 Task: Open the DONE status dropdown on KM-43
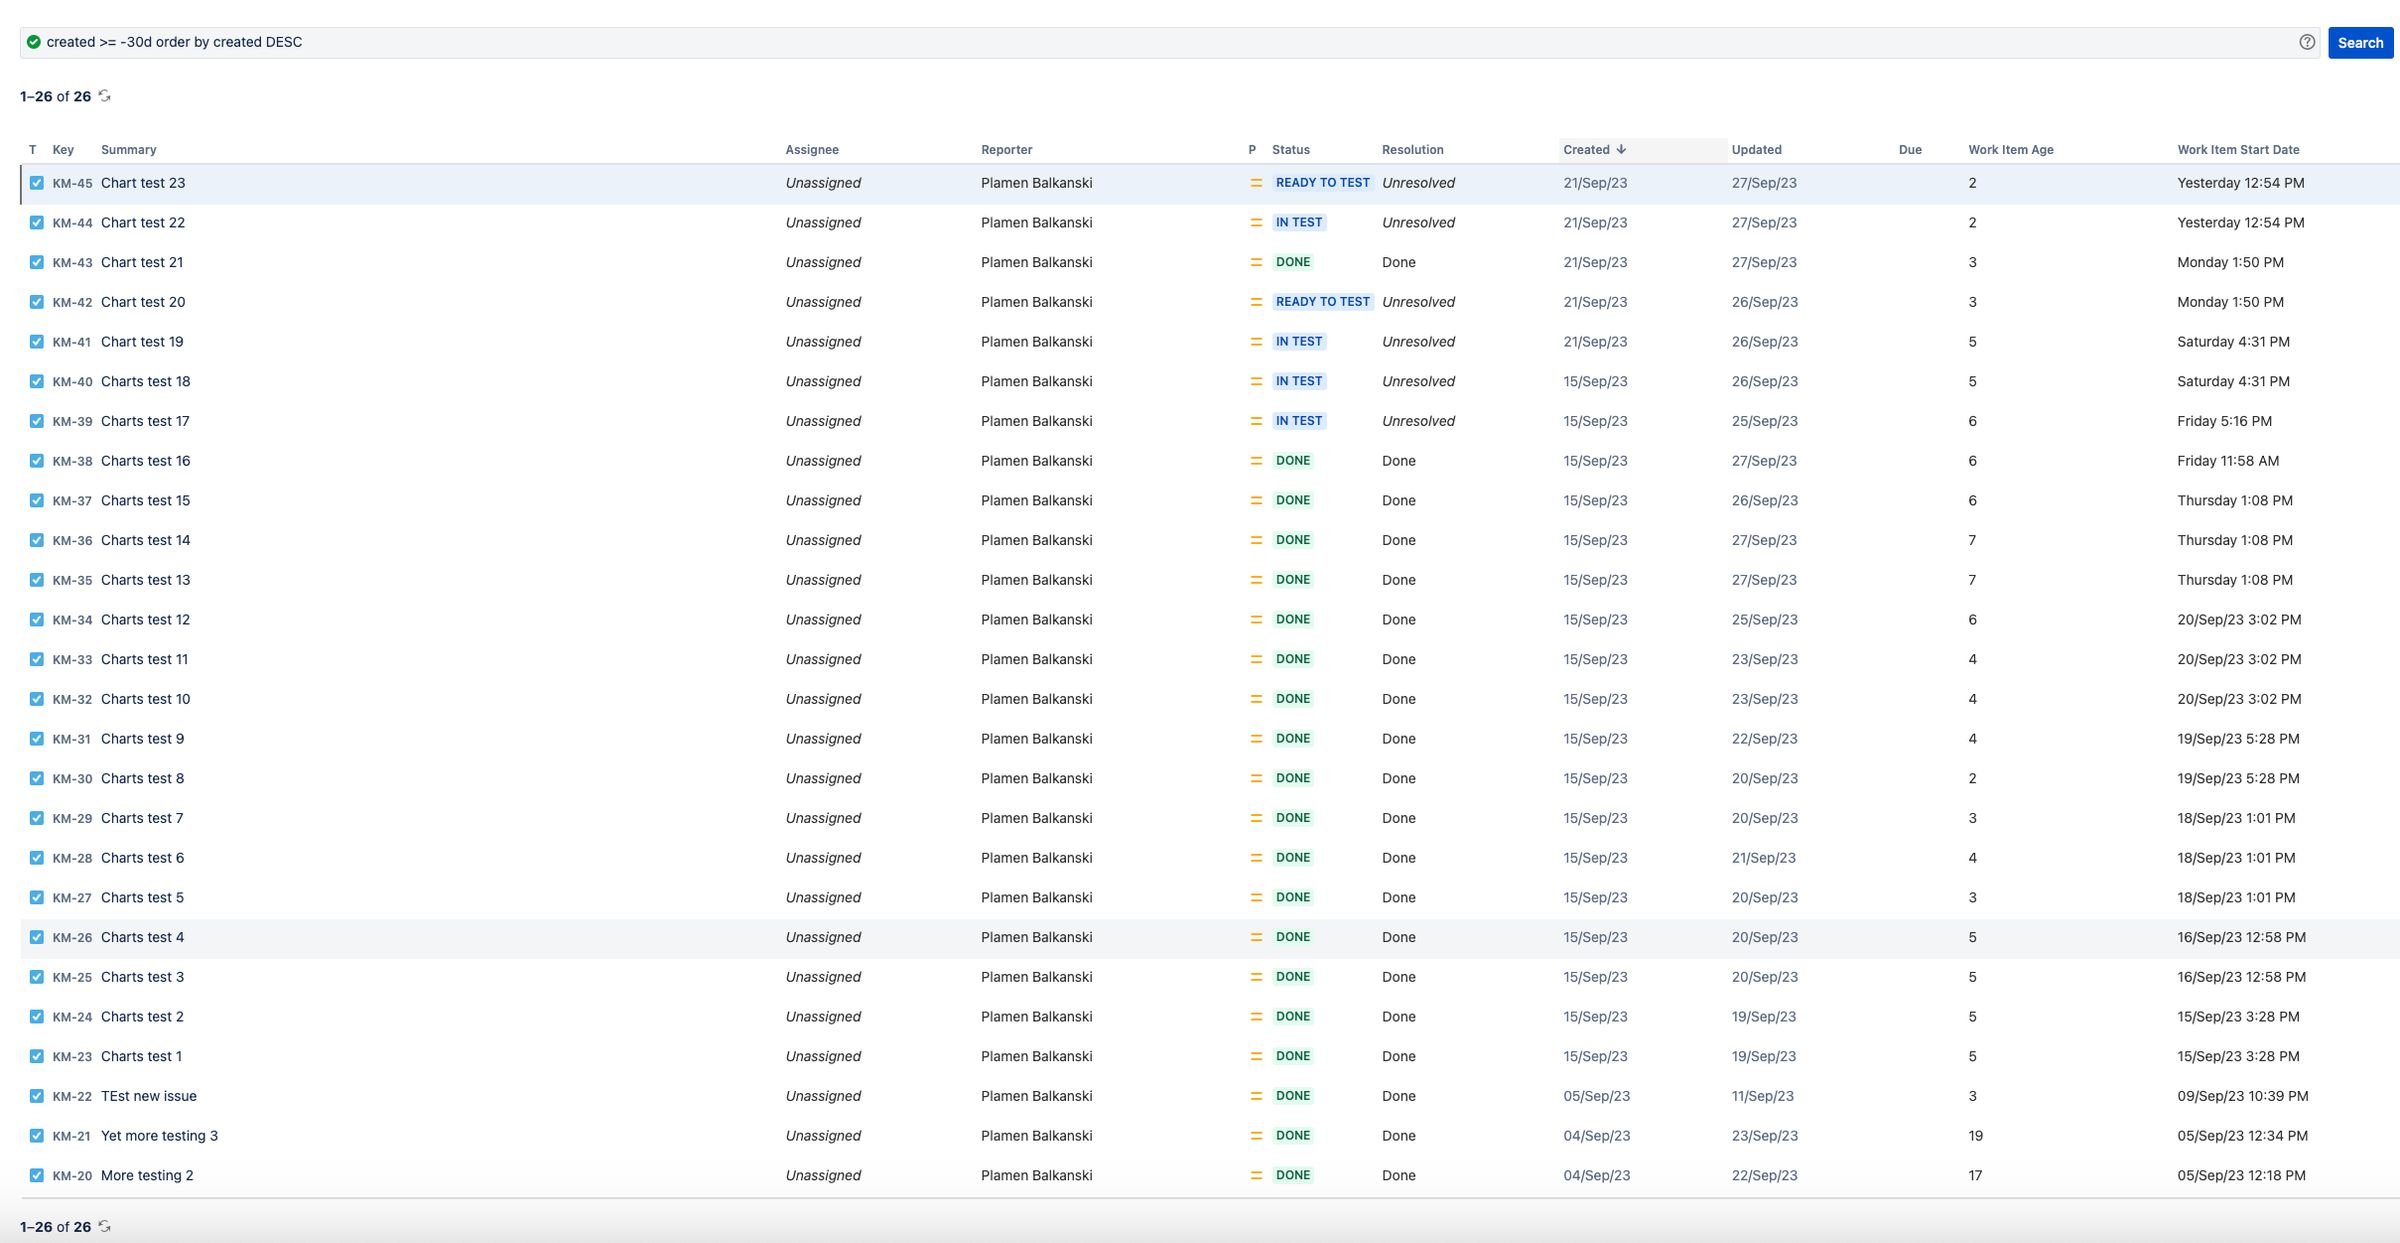coord(1293,261)
